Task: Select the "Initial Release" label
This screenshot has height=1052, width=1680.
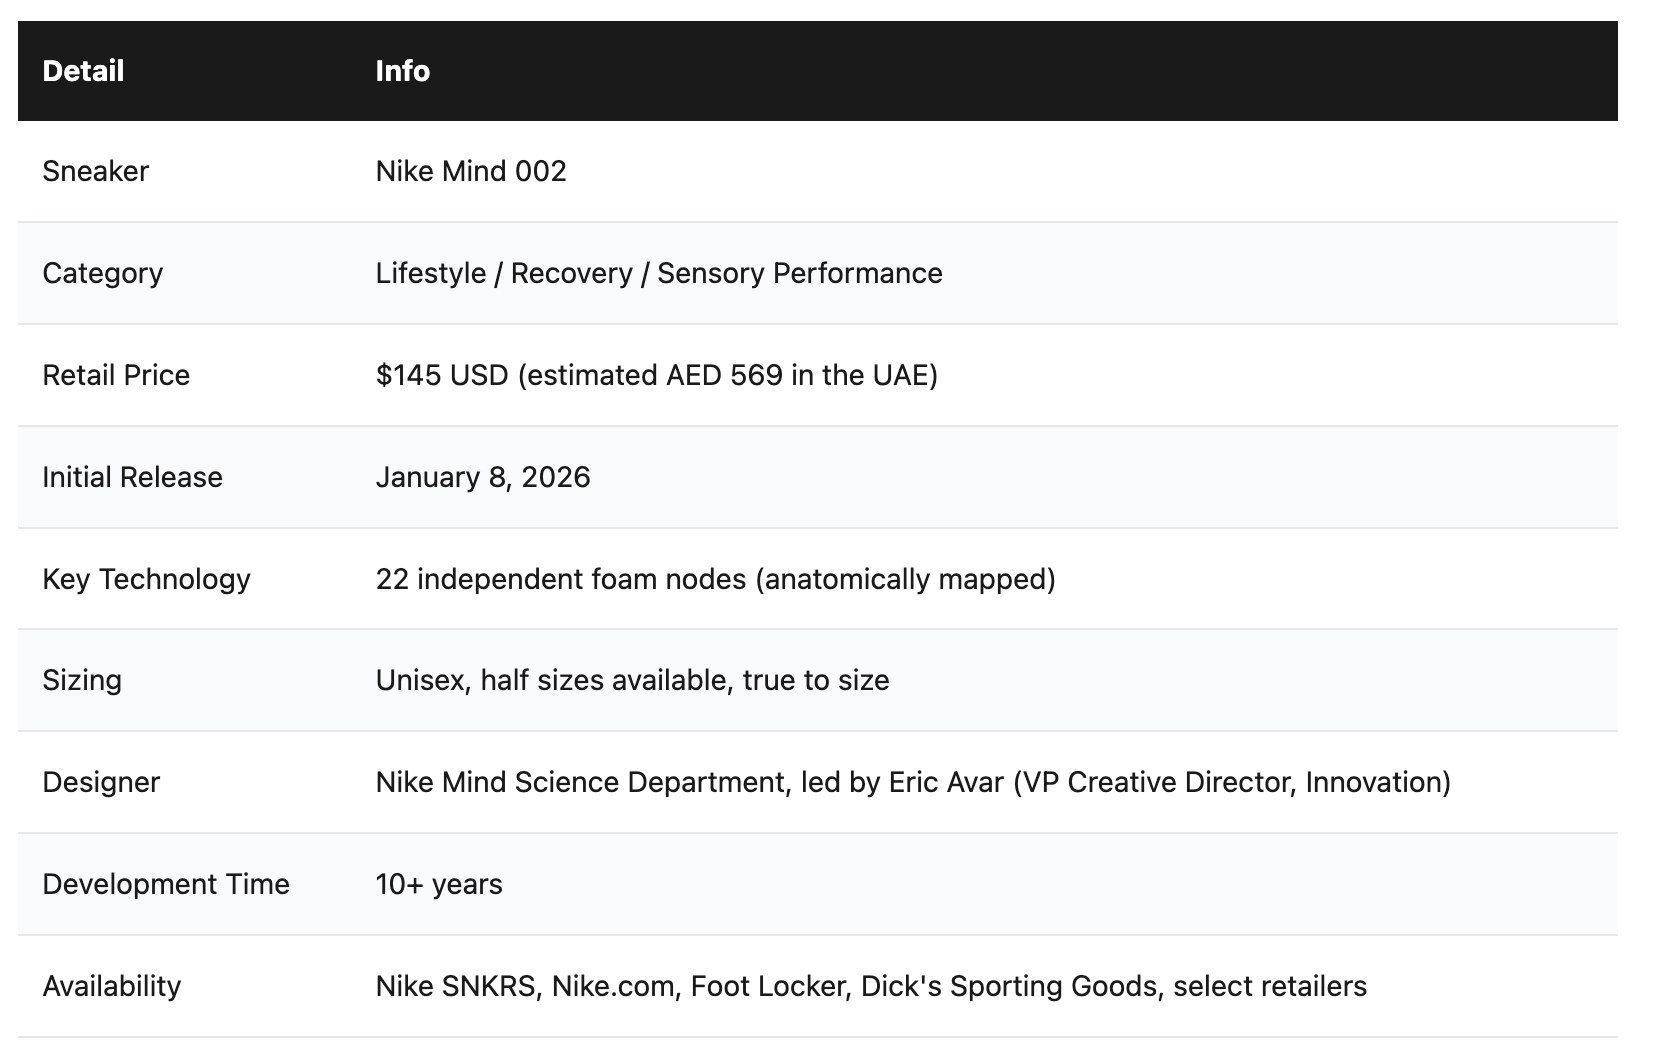Action: pos(132,477)
